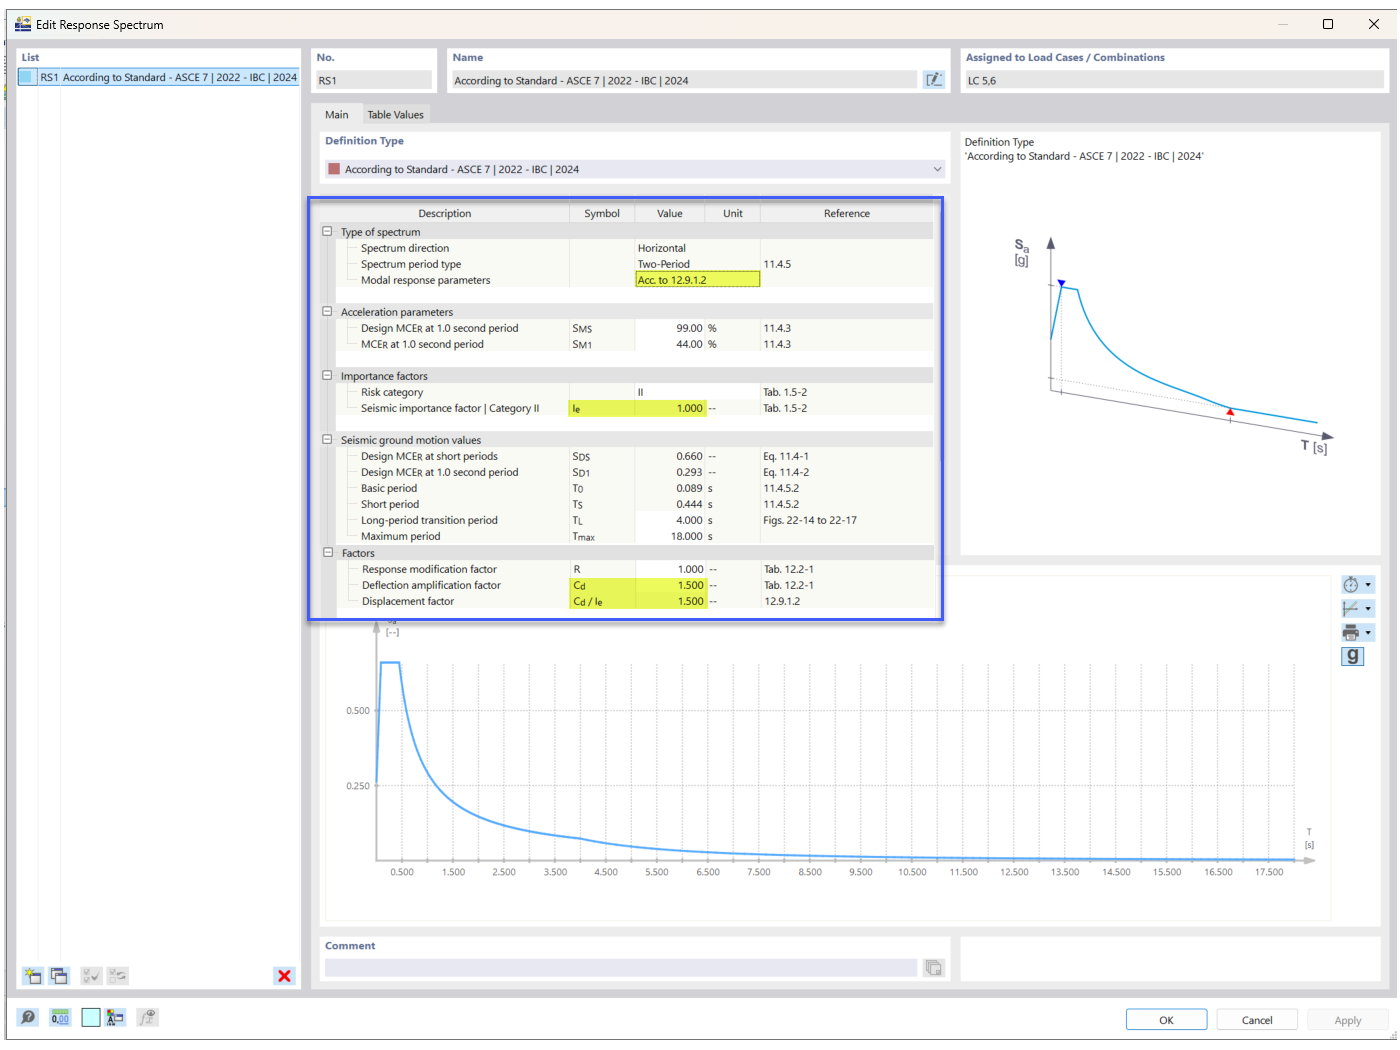Collapse the Acceleration parameters section

click(x=327, y=311)
